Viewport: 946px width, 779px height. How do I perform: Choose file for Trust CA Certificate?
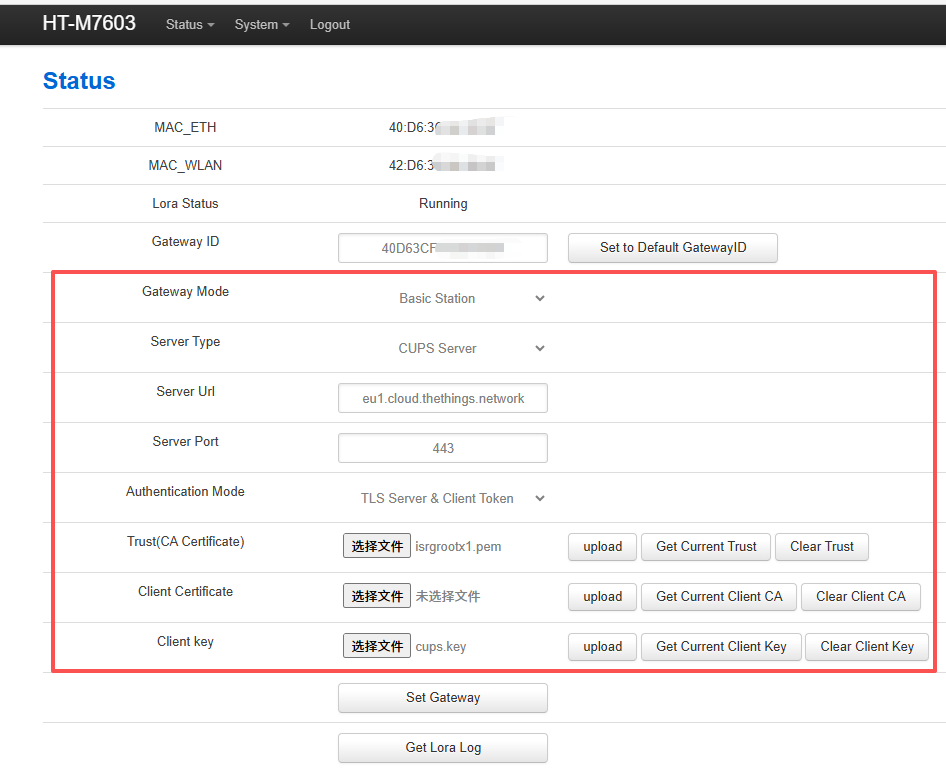click(377, 546)
